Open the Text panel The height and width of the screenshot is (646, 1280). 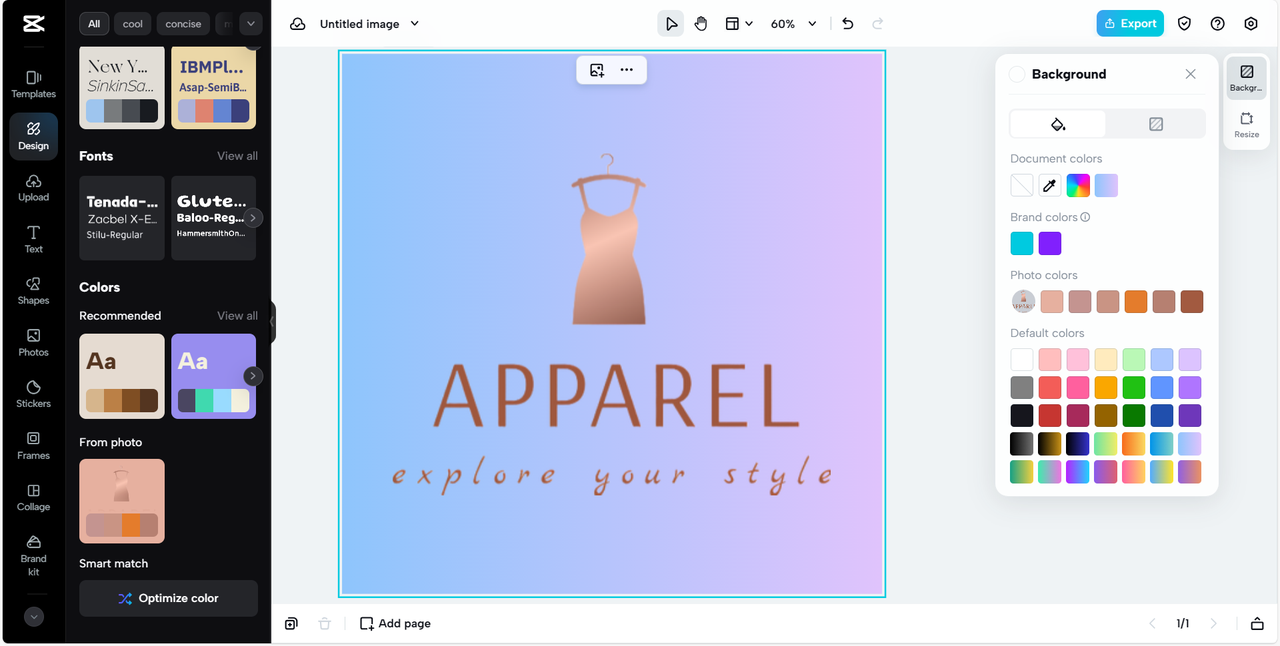tap(33, 239)
